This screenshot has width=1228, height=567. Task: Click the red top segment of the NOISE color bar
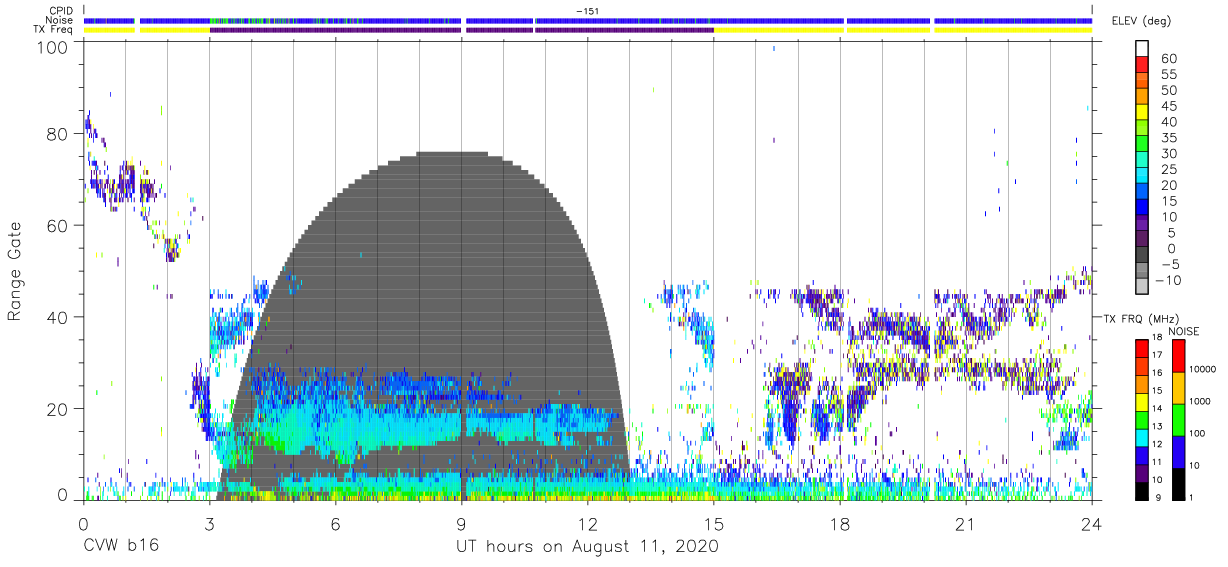pyautogui.click(x=1179, y=356)
